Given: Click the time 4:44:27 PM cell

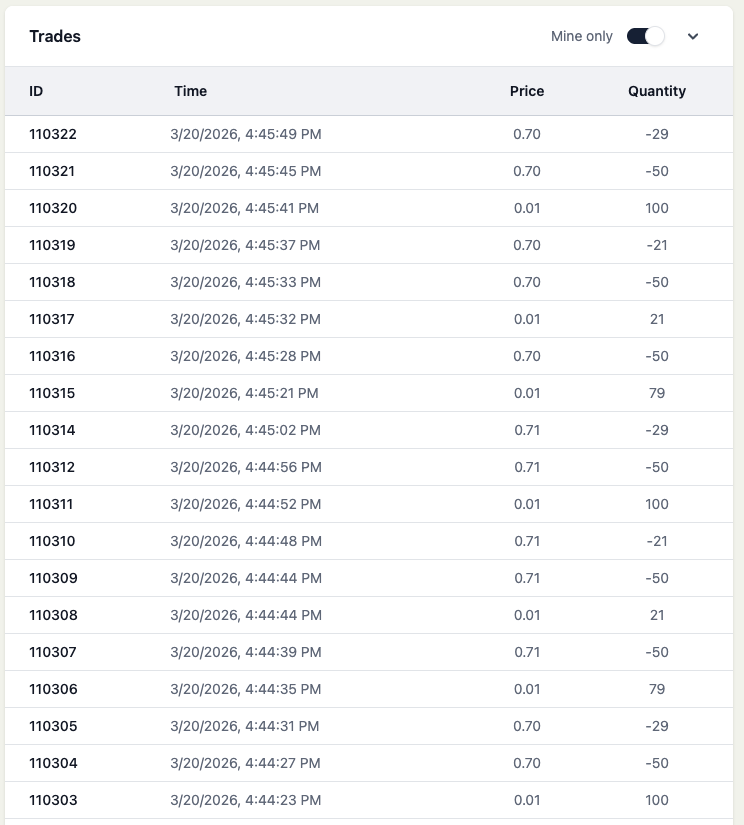Looking at the screenshot, I should [245, 763].
